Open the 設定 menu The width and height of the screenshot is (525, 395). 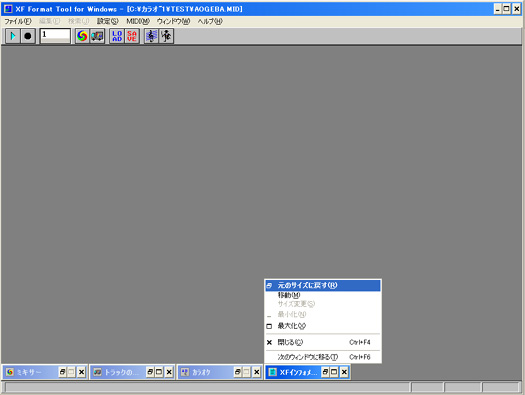tap(107, 21)
